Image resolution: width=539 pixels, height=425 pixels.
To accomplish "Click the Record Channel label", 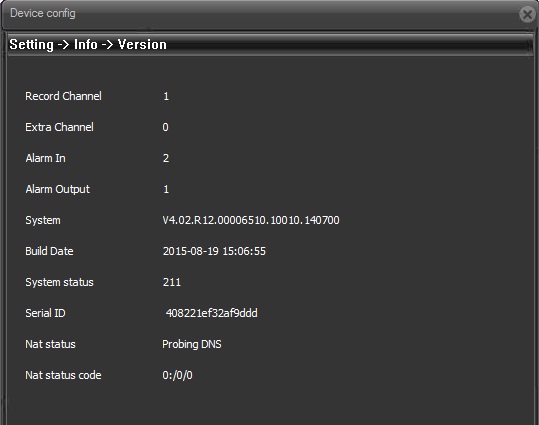I will click(x=63, y=96).
